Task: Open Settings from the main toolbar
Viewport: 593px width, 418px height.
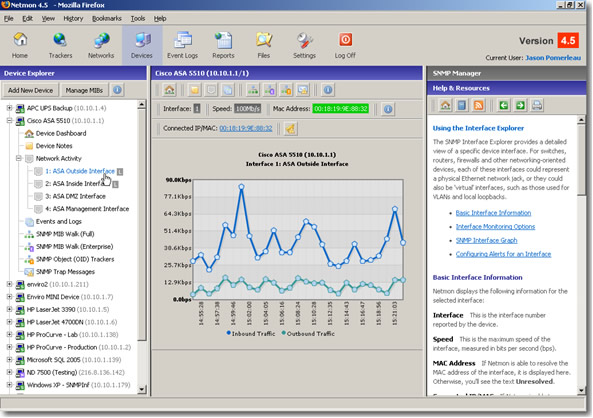Action: coord(304,45)
